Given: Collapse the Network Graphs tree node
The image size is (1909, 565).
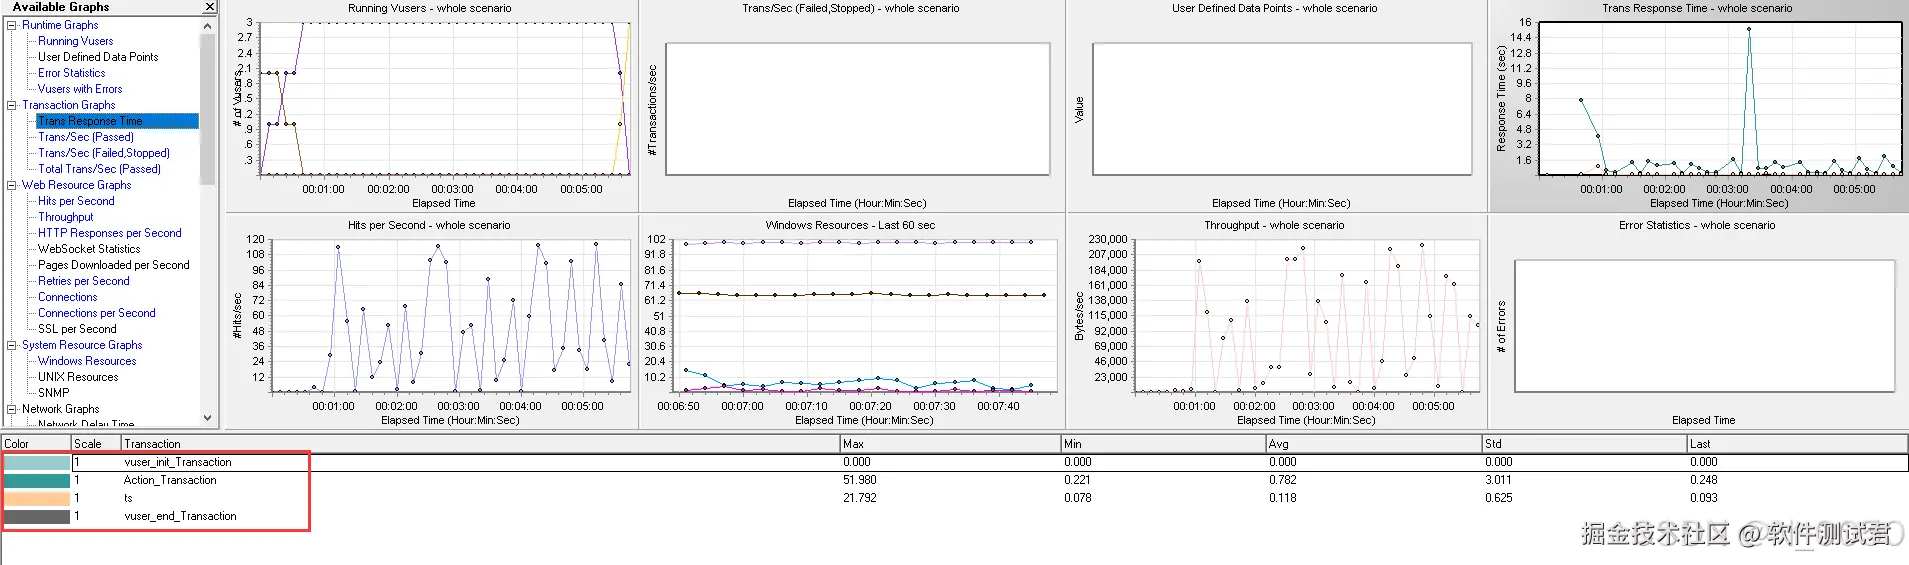Looking at the screenshot, I should click(x=12, y=409).
